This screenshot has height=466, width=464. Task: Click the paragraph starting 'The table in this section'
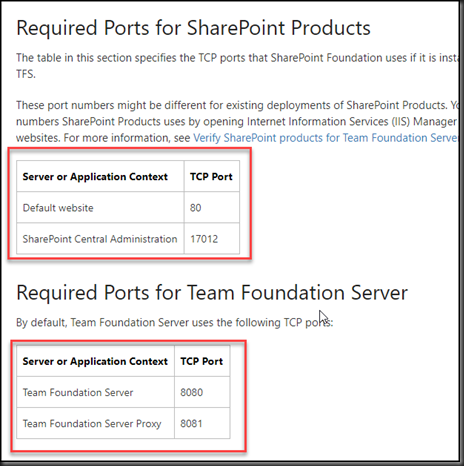pyautogui.click(x=237, y=66)
